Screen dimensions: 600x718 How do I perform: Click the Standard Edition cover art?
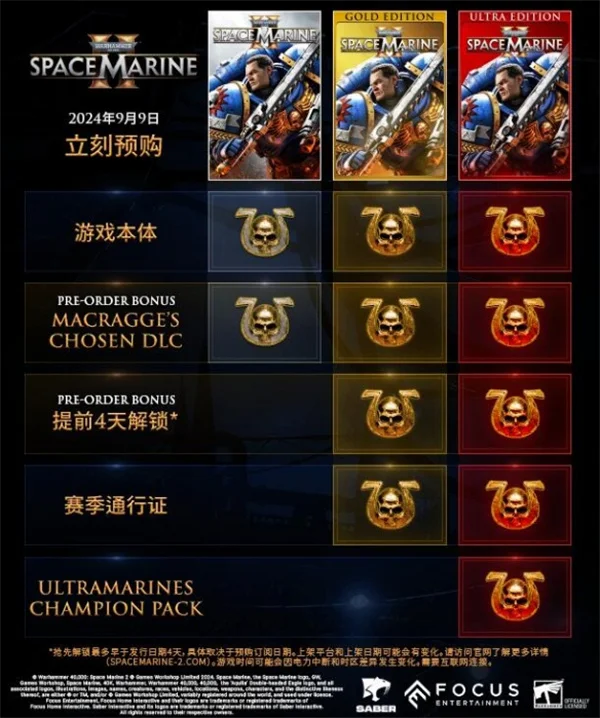click(264, 95)
